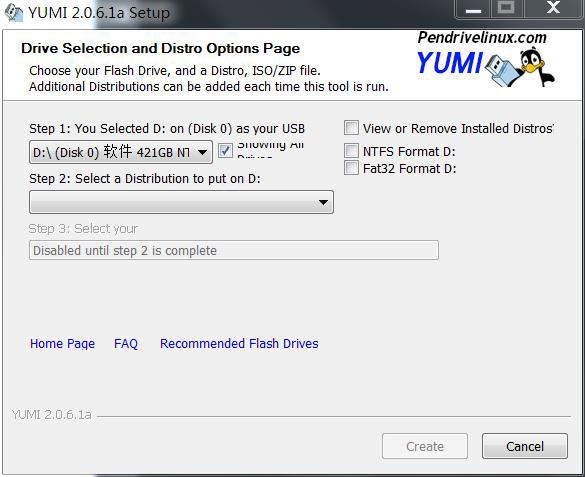Viewport: 585px width, 477px height.
Task: Open the FAQ link
Action: [126, 343]
